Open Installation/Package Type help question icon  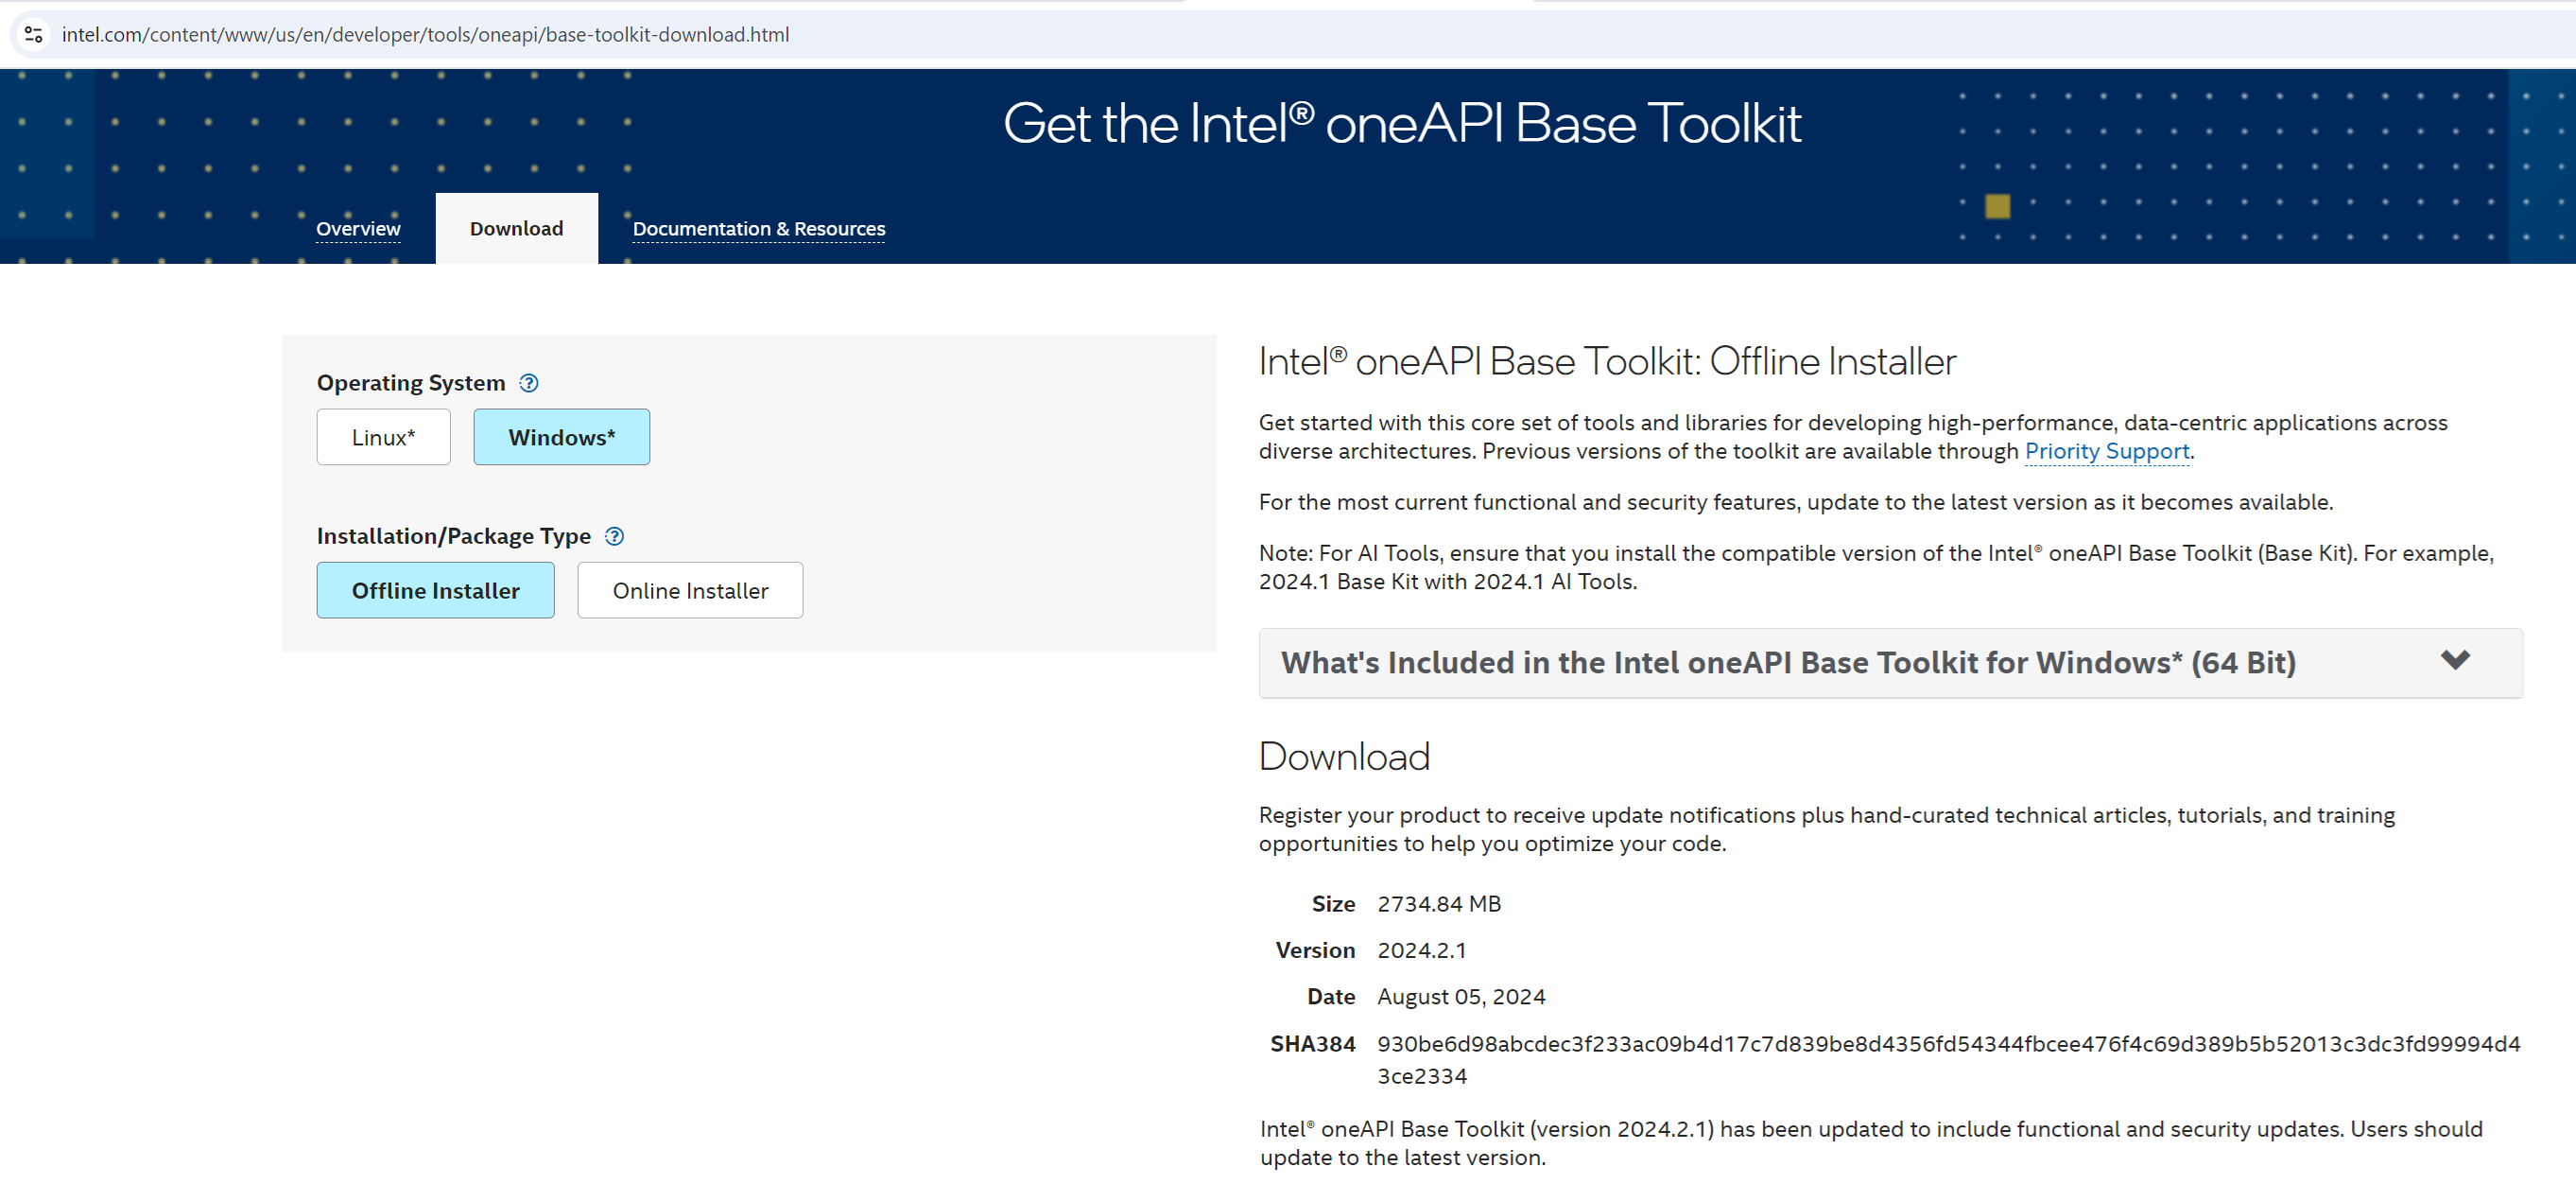coord(615,536)
